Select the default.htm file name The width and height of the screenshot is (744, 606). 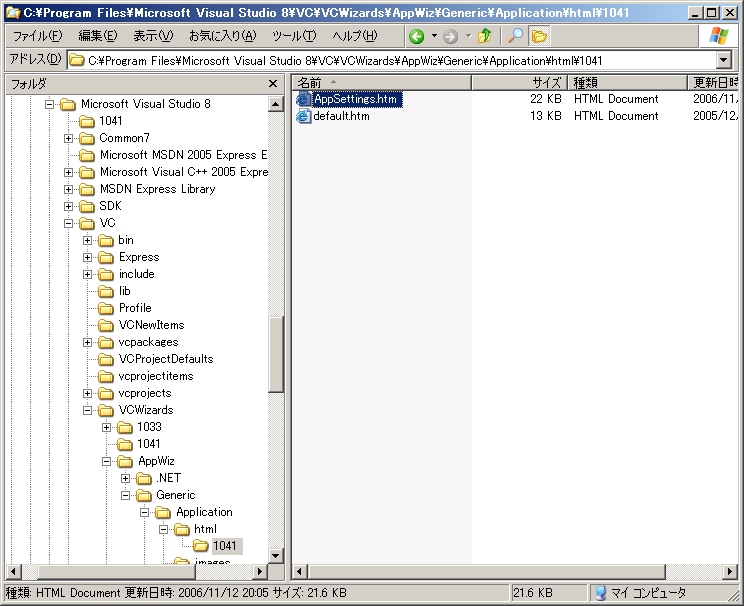click(x=341, y=116)
